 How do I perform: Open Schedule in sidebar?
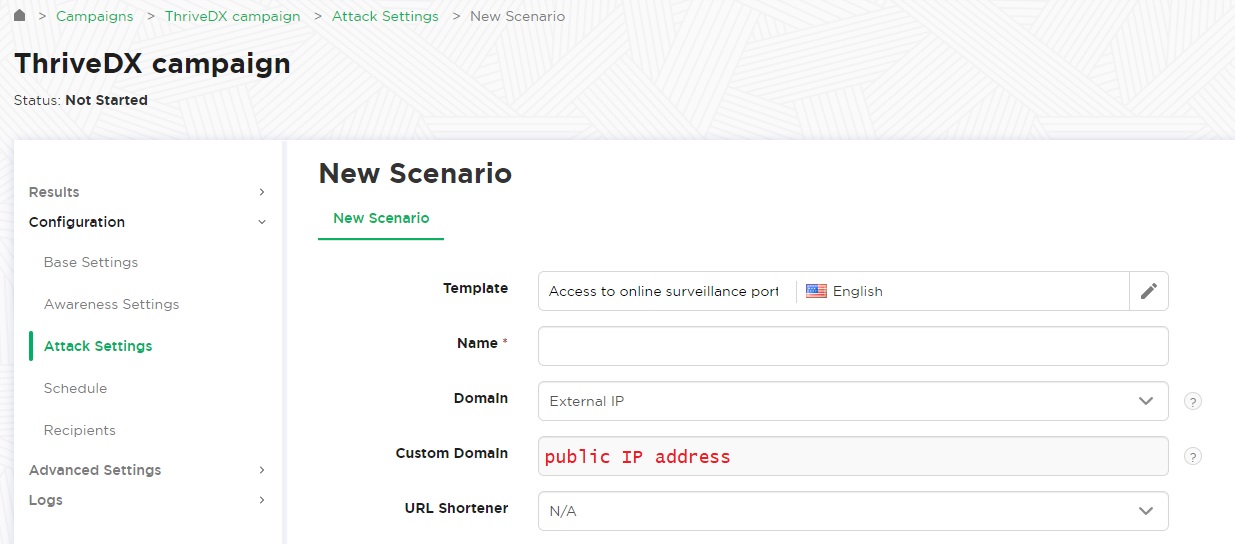[x=75, y=388]
